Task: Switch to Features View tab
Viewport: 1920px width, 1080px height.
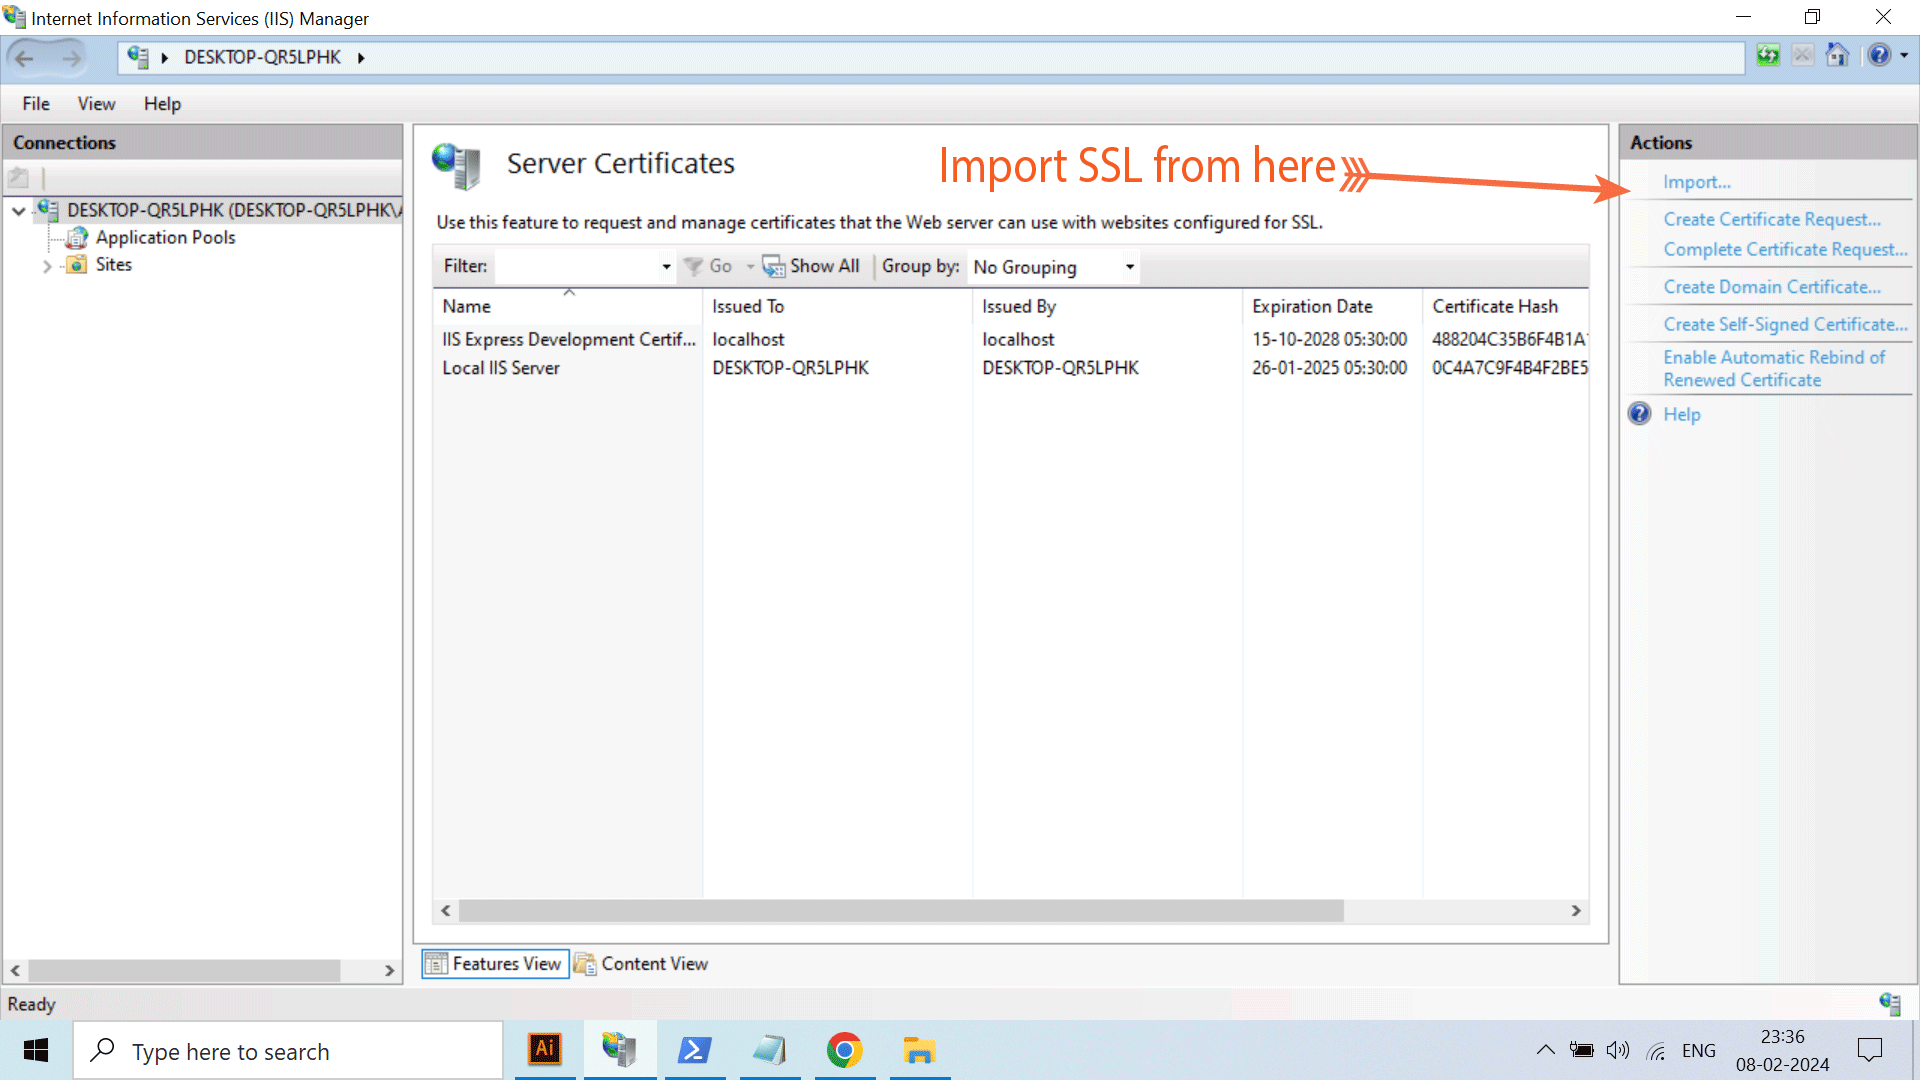Action: click(496, 964)
